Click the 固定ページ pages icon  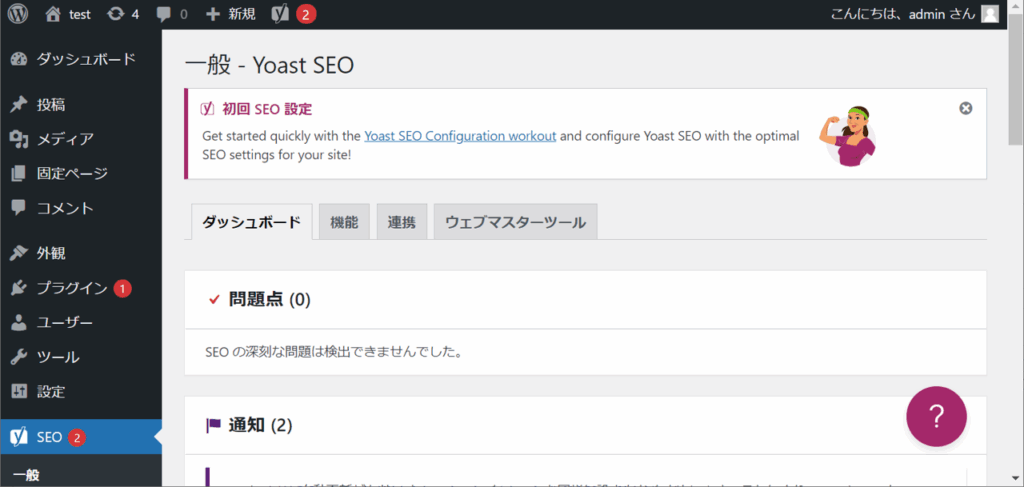[19, 174]
